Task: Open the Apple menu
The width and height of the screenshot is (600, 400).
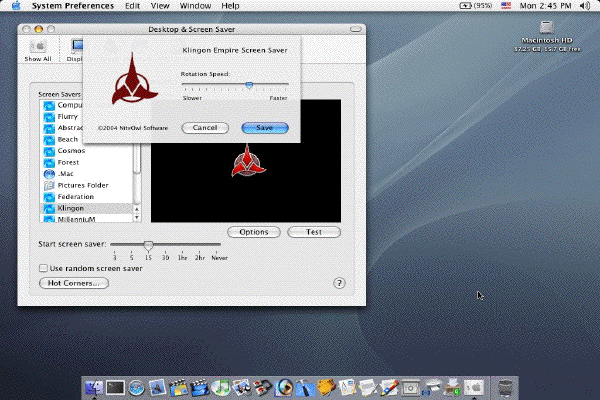Action: [x=16, y=6]
